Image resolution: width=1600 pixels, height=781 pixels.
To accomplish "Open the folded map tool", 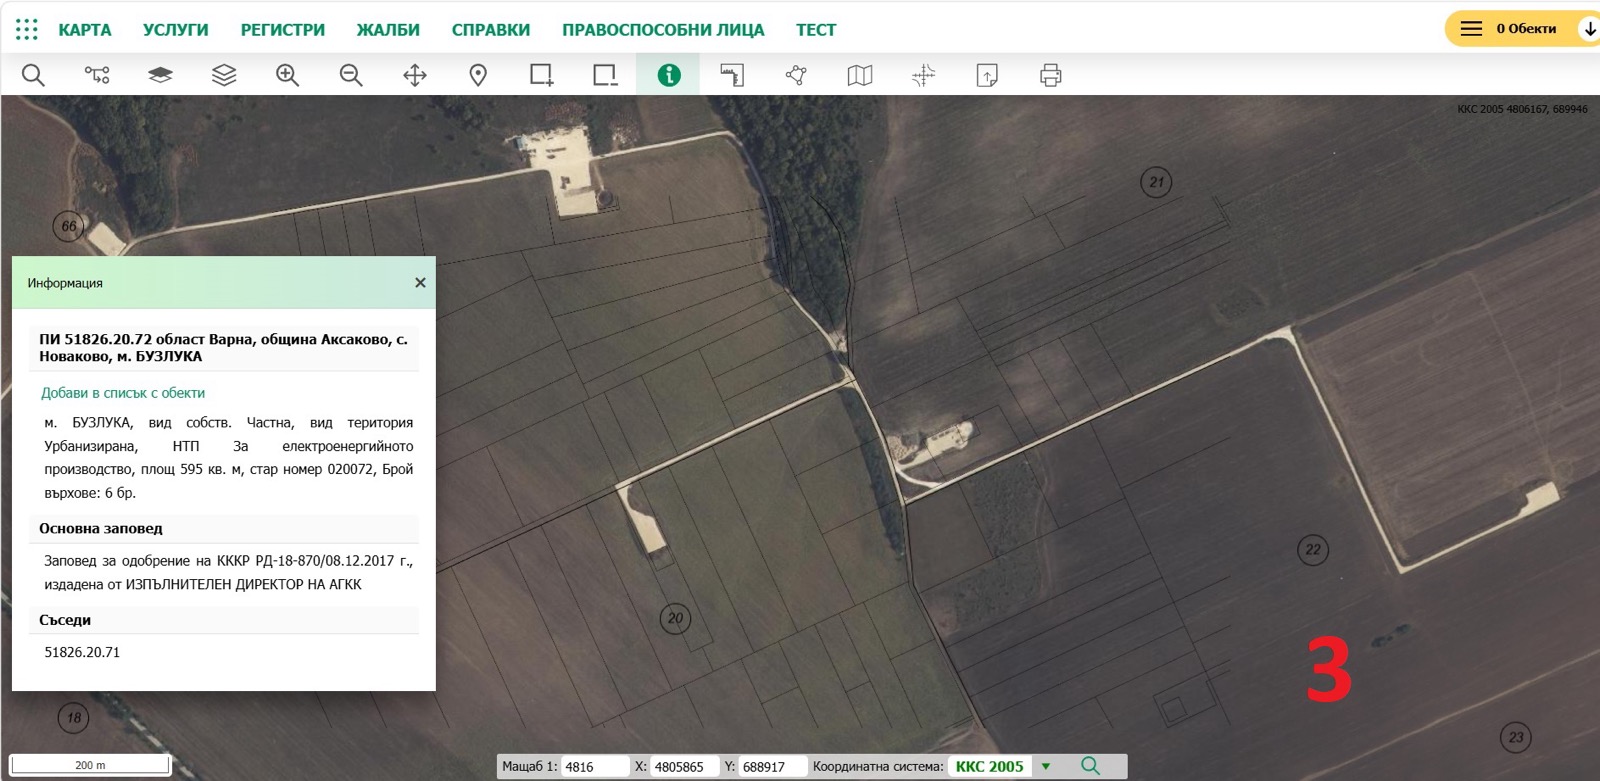I will [860, 75].
